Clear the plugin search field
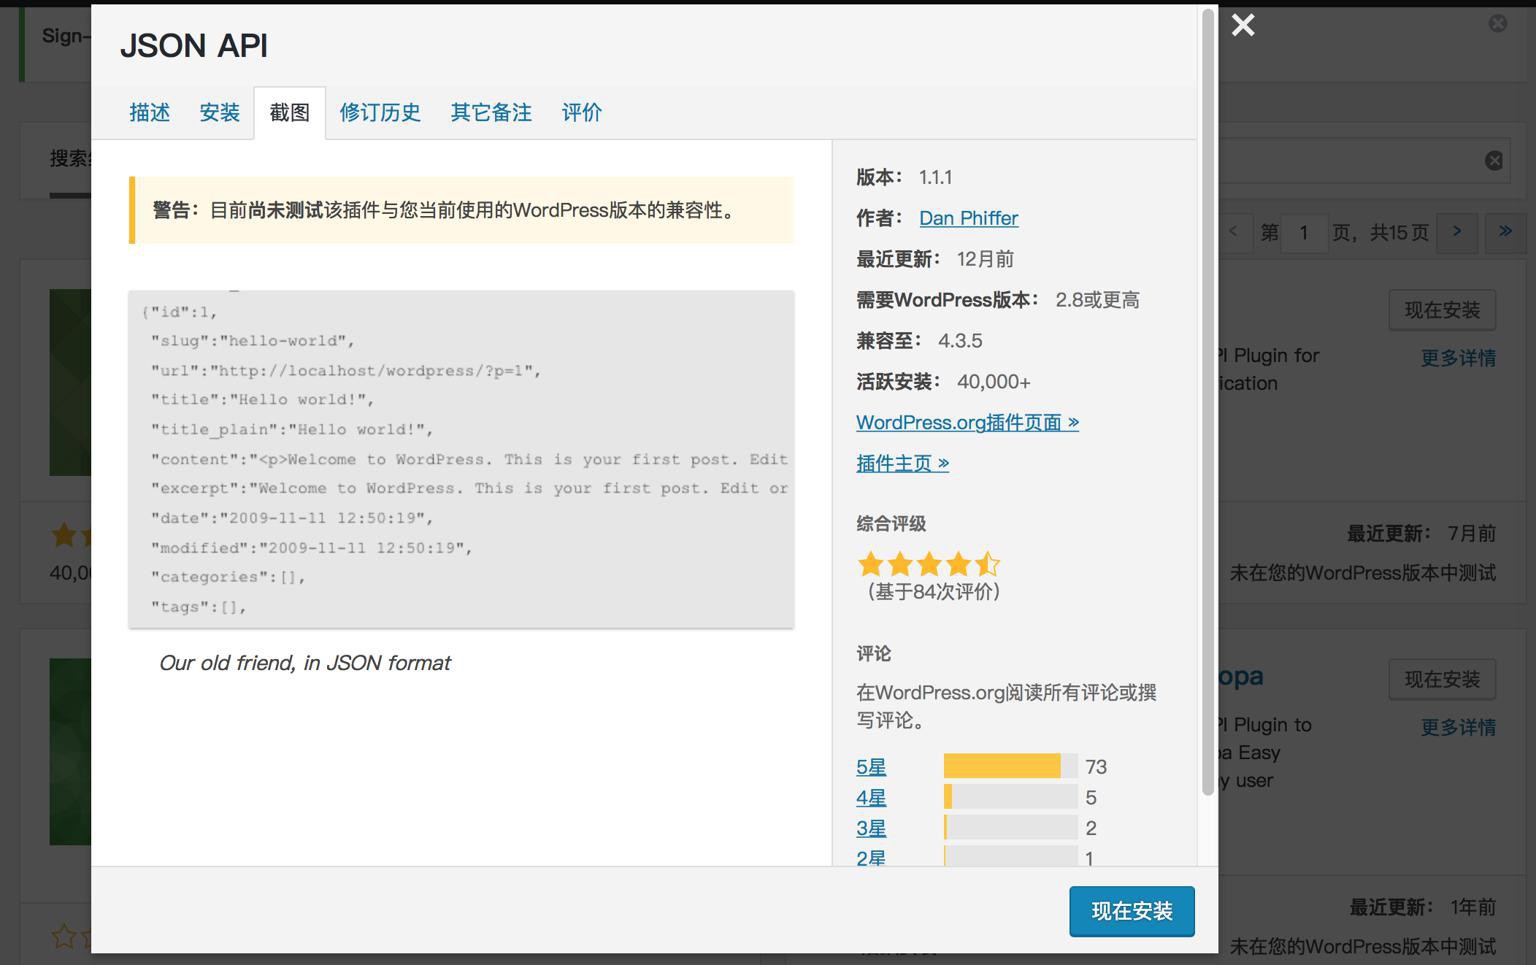Screen dimensions: 1536x965 click(x=1493, y=161)
